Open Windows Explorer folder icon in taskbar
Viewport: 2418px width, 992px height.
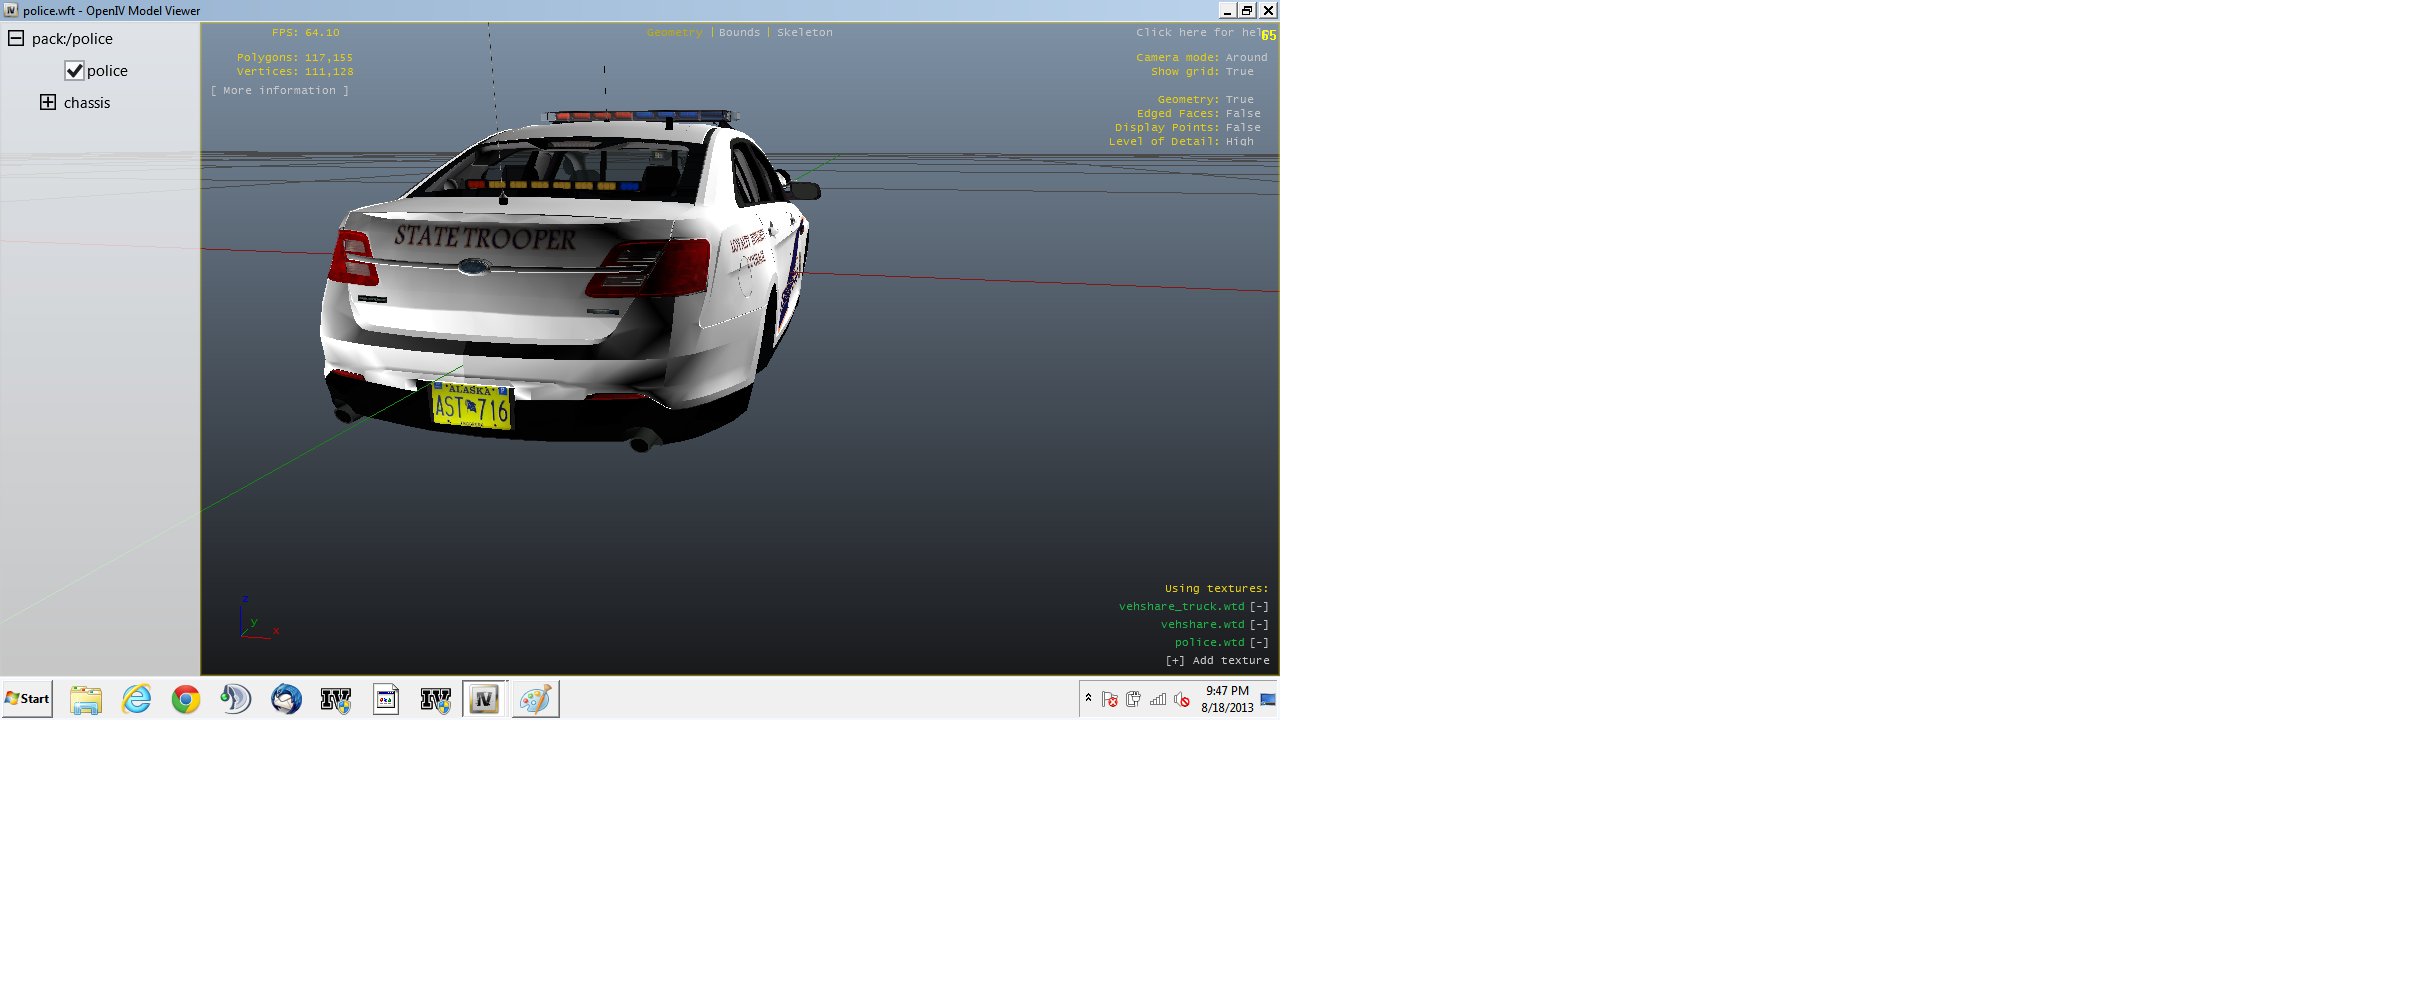[86, 699]
